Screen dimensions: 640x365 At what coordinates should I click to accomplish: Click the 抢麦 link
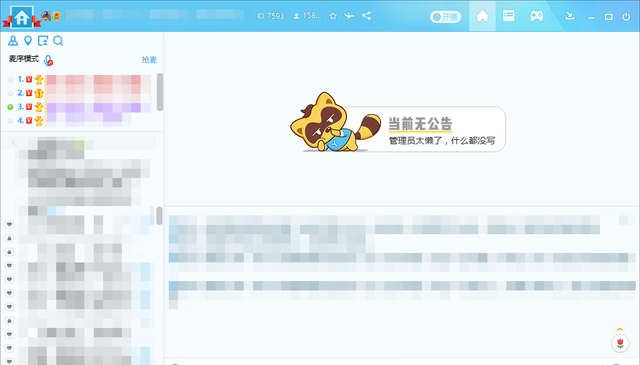pos(149,60)
